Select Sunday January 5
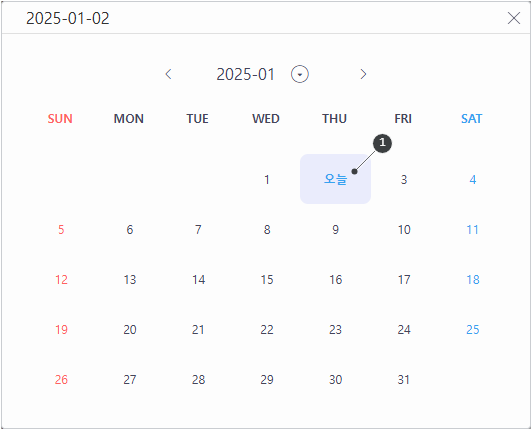This screenshot has width=532, height=430. (x=61, y=229)
